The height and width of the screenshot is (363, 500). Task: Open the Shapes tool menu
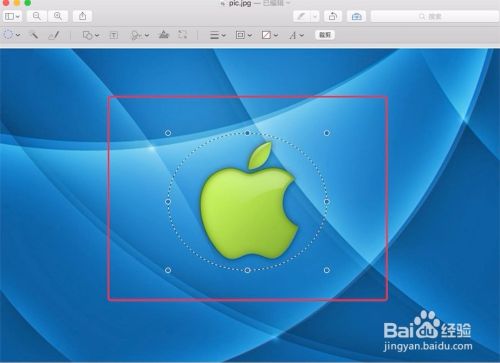(91, 35)
